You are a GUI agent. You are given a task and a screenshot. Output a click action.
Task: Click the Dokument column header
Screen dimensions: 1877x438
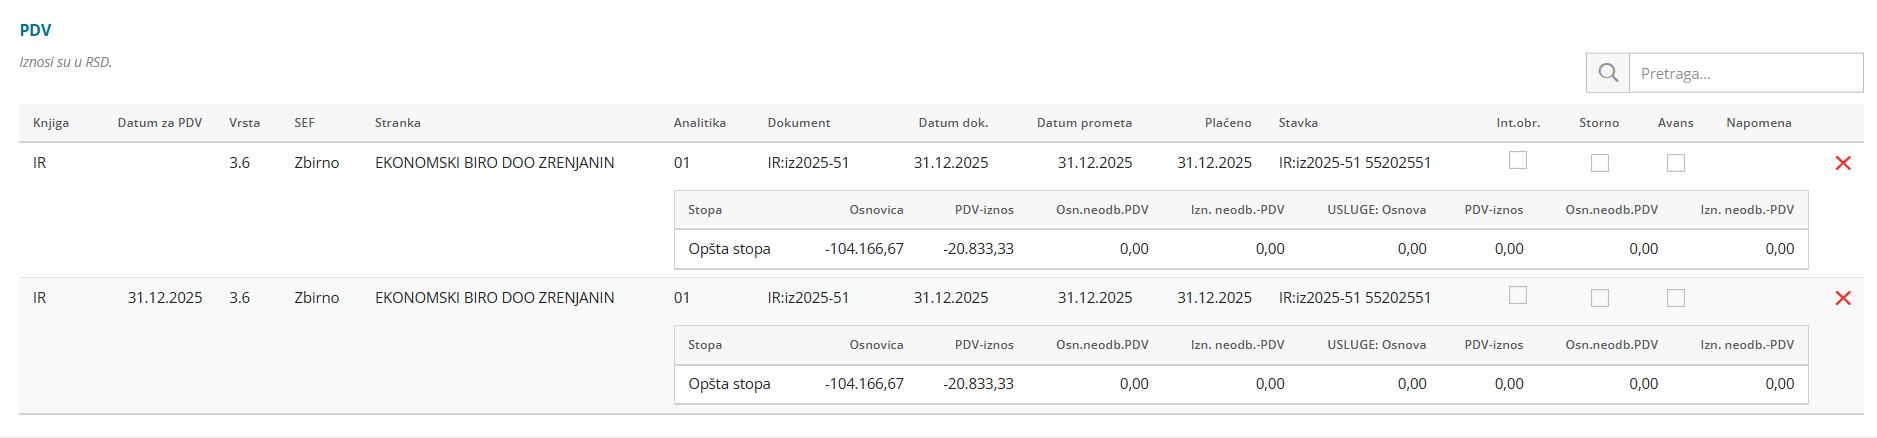pos(799,123)
